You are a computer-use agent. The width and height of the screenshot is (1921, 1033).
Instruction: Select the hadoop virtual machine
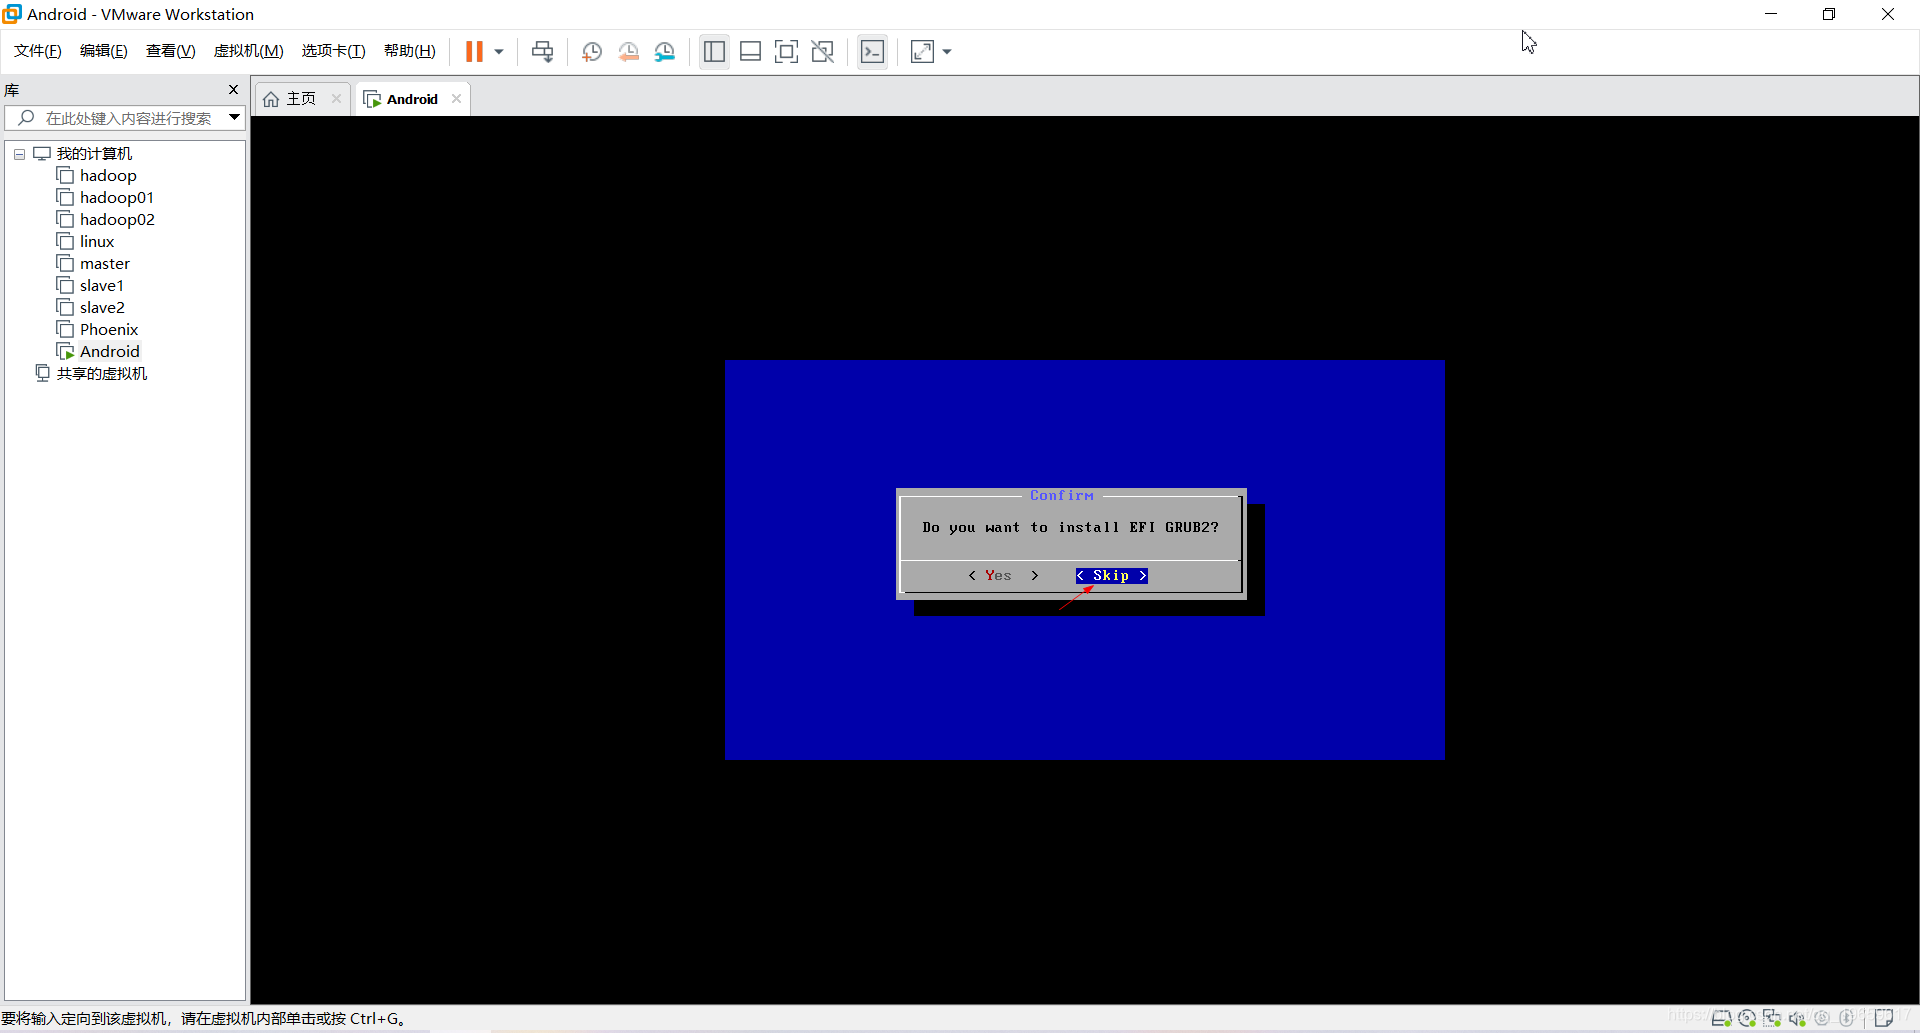(108, 176)
